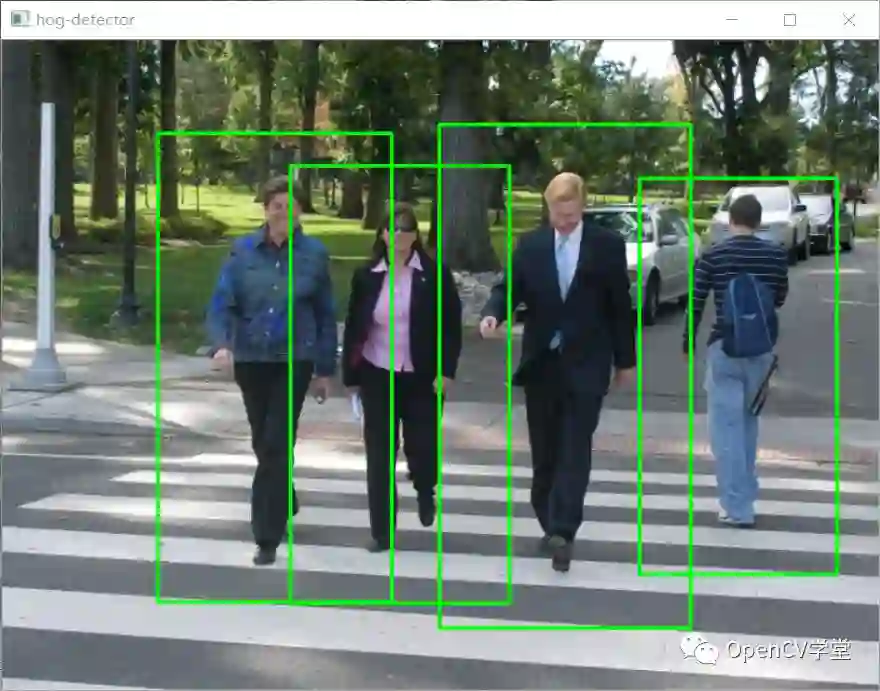Minimize the hog-detector window

pos(731,20)
